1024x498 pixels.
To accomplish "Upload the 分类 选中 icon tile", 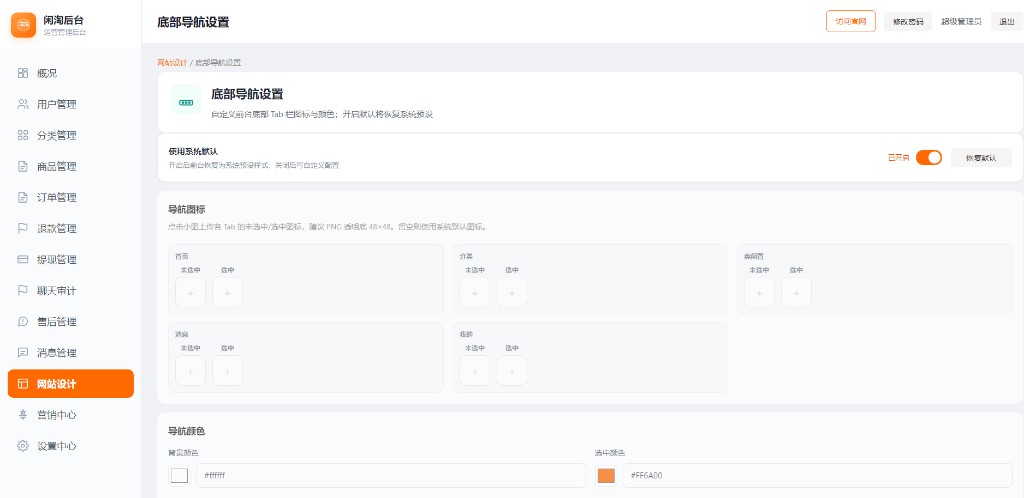I will pos(512,292).
